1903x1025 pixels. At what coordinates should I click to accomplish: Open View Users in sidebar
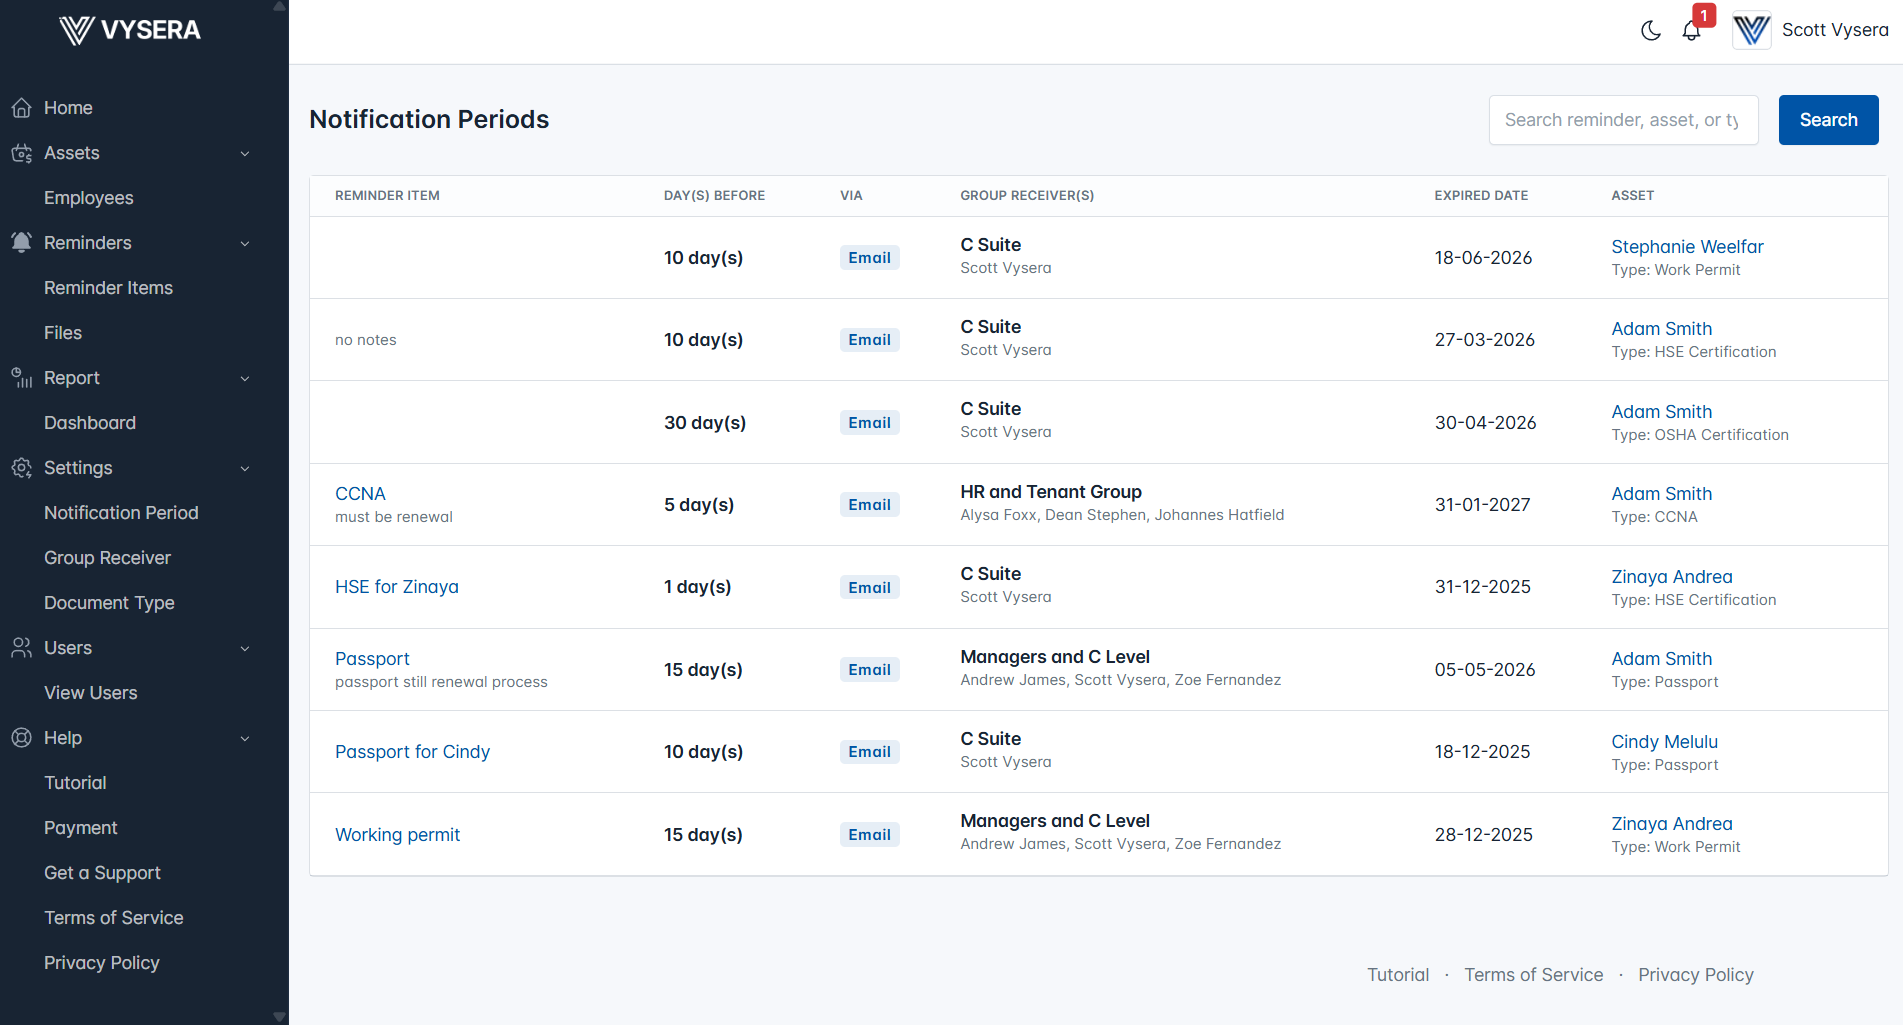[91, 693]
